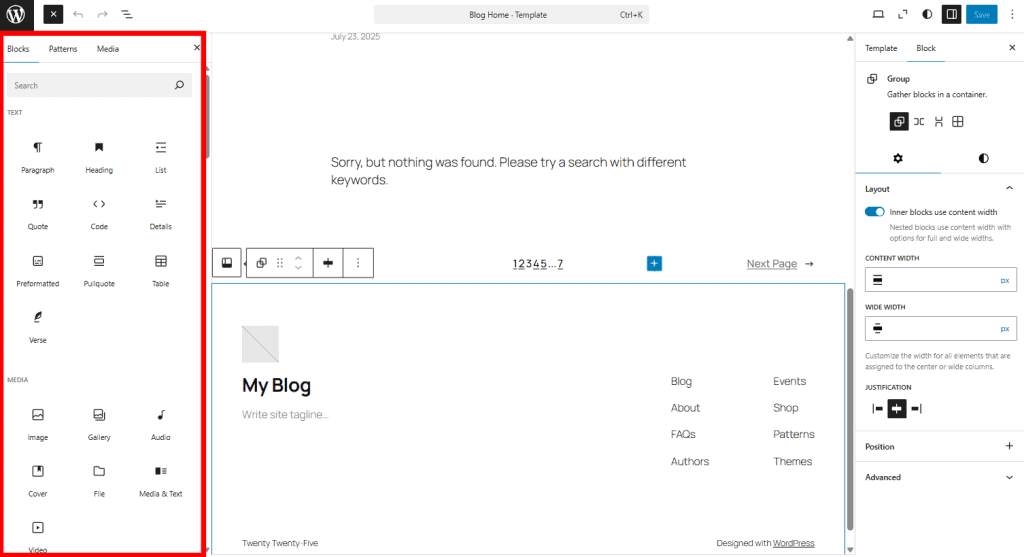Redo the last change

coord(103,14)
